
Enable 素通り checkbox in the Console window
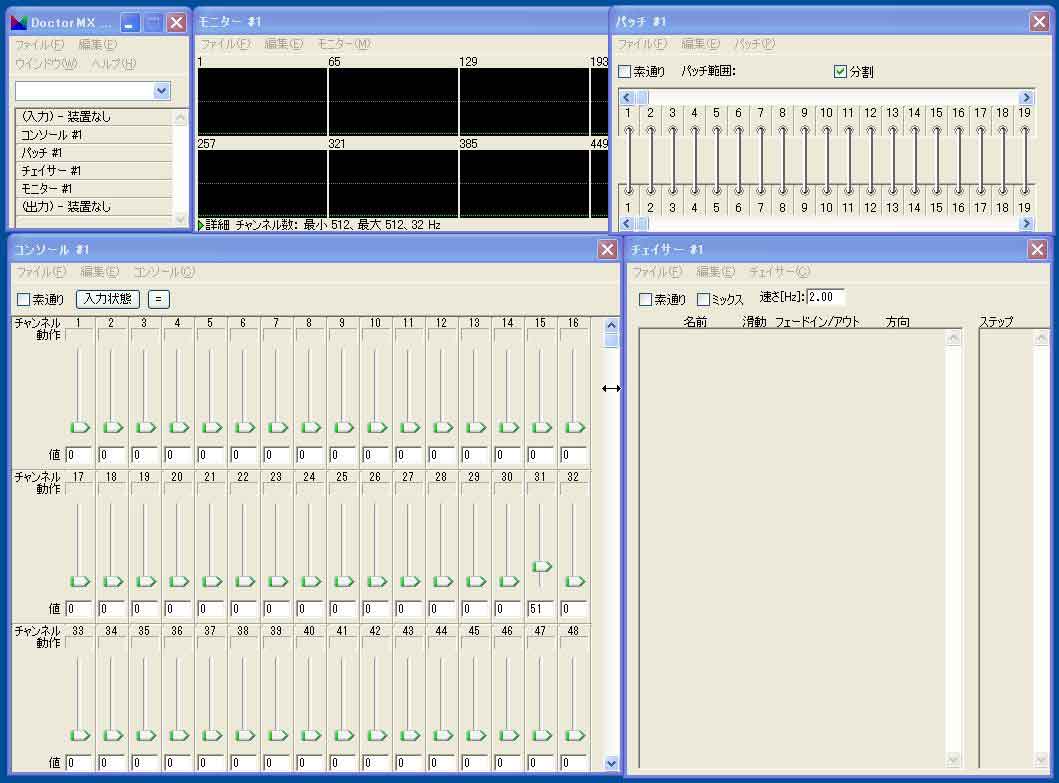tap(24, 300)
